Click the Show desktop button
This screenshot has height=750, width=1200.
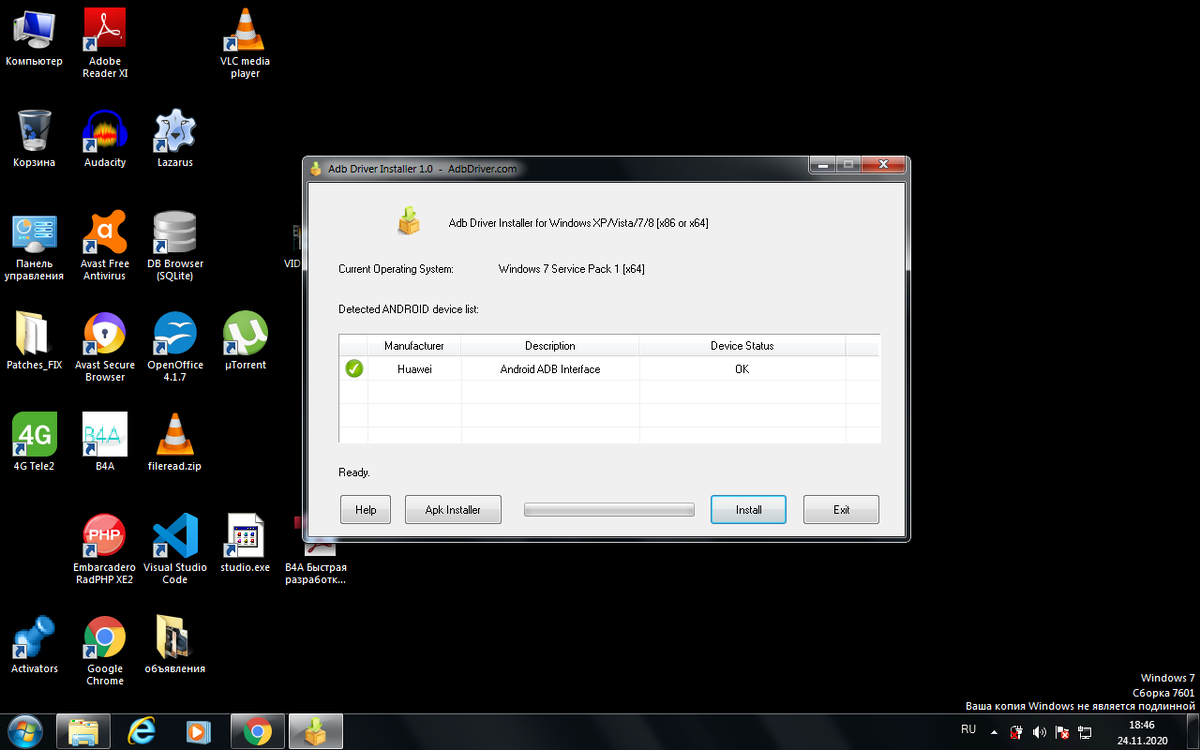pos(1192,732)
